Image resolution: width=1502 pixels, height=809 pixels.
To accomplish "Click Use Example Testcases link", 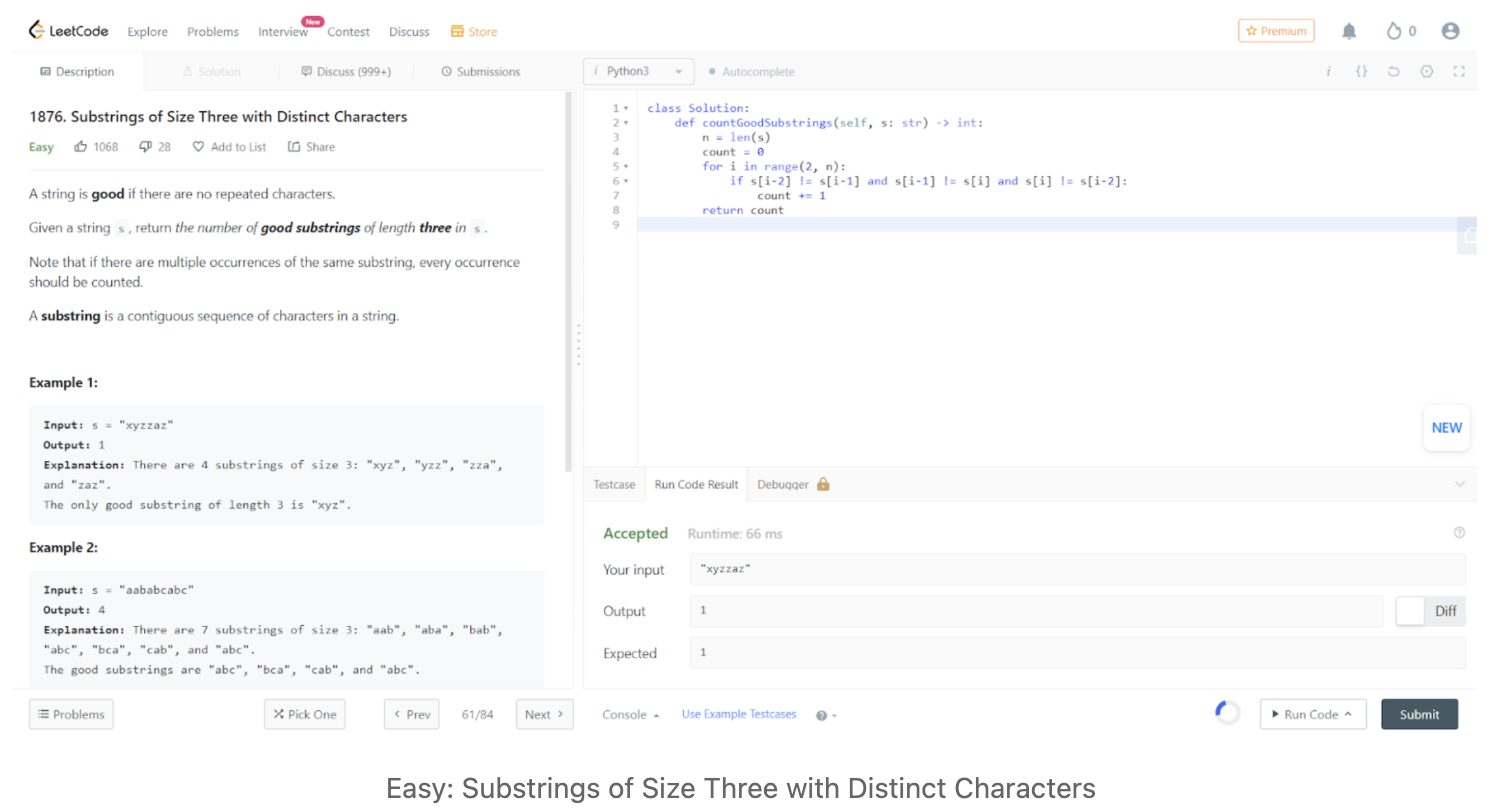I will click(x=739, y=714).
